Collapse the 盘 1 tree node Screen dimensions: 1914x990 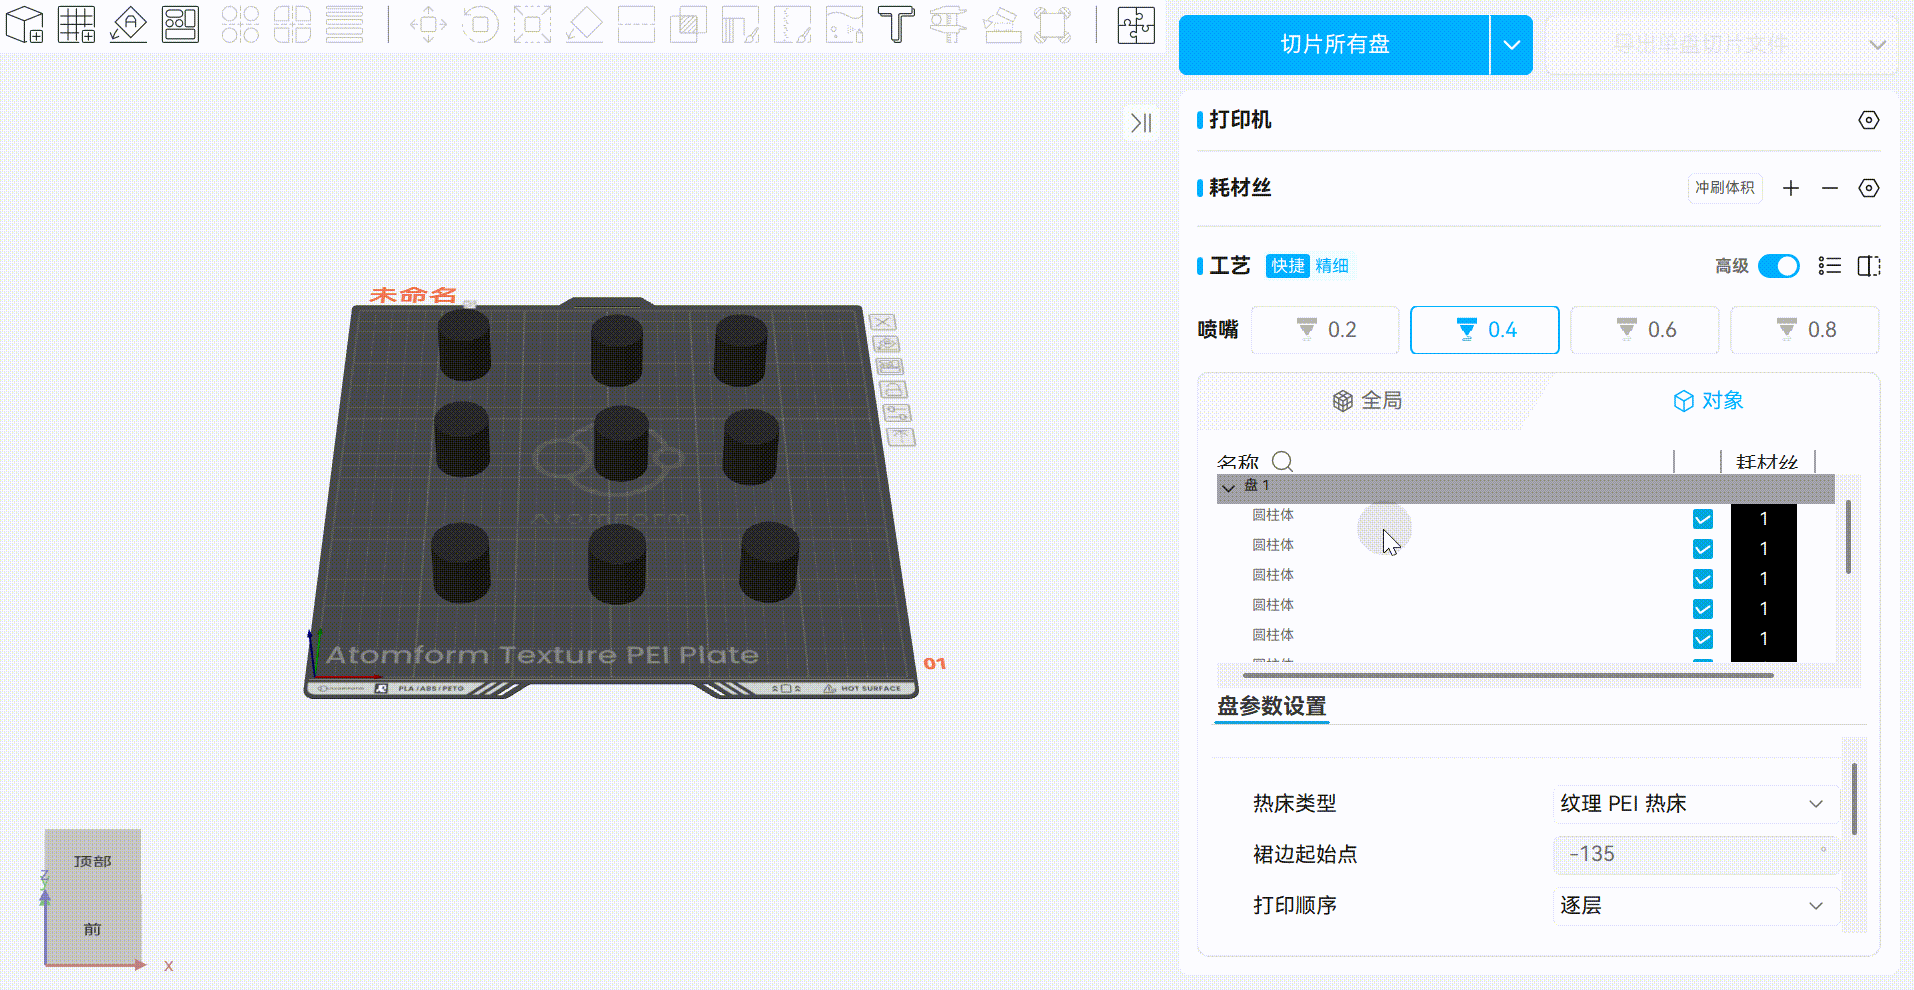(1229, 487)
